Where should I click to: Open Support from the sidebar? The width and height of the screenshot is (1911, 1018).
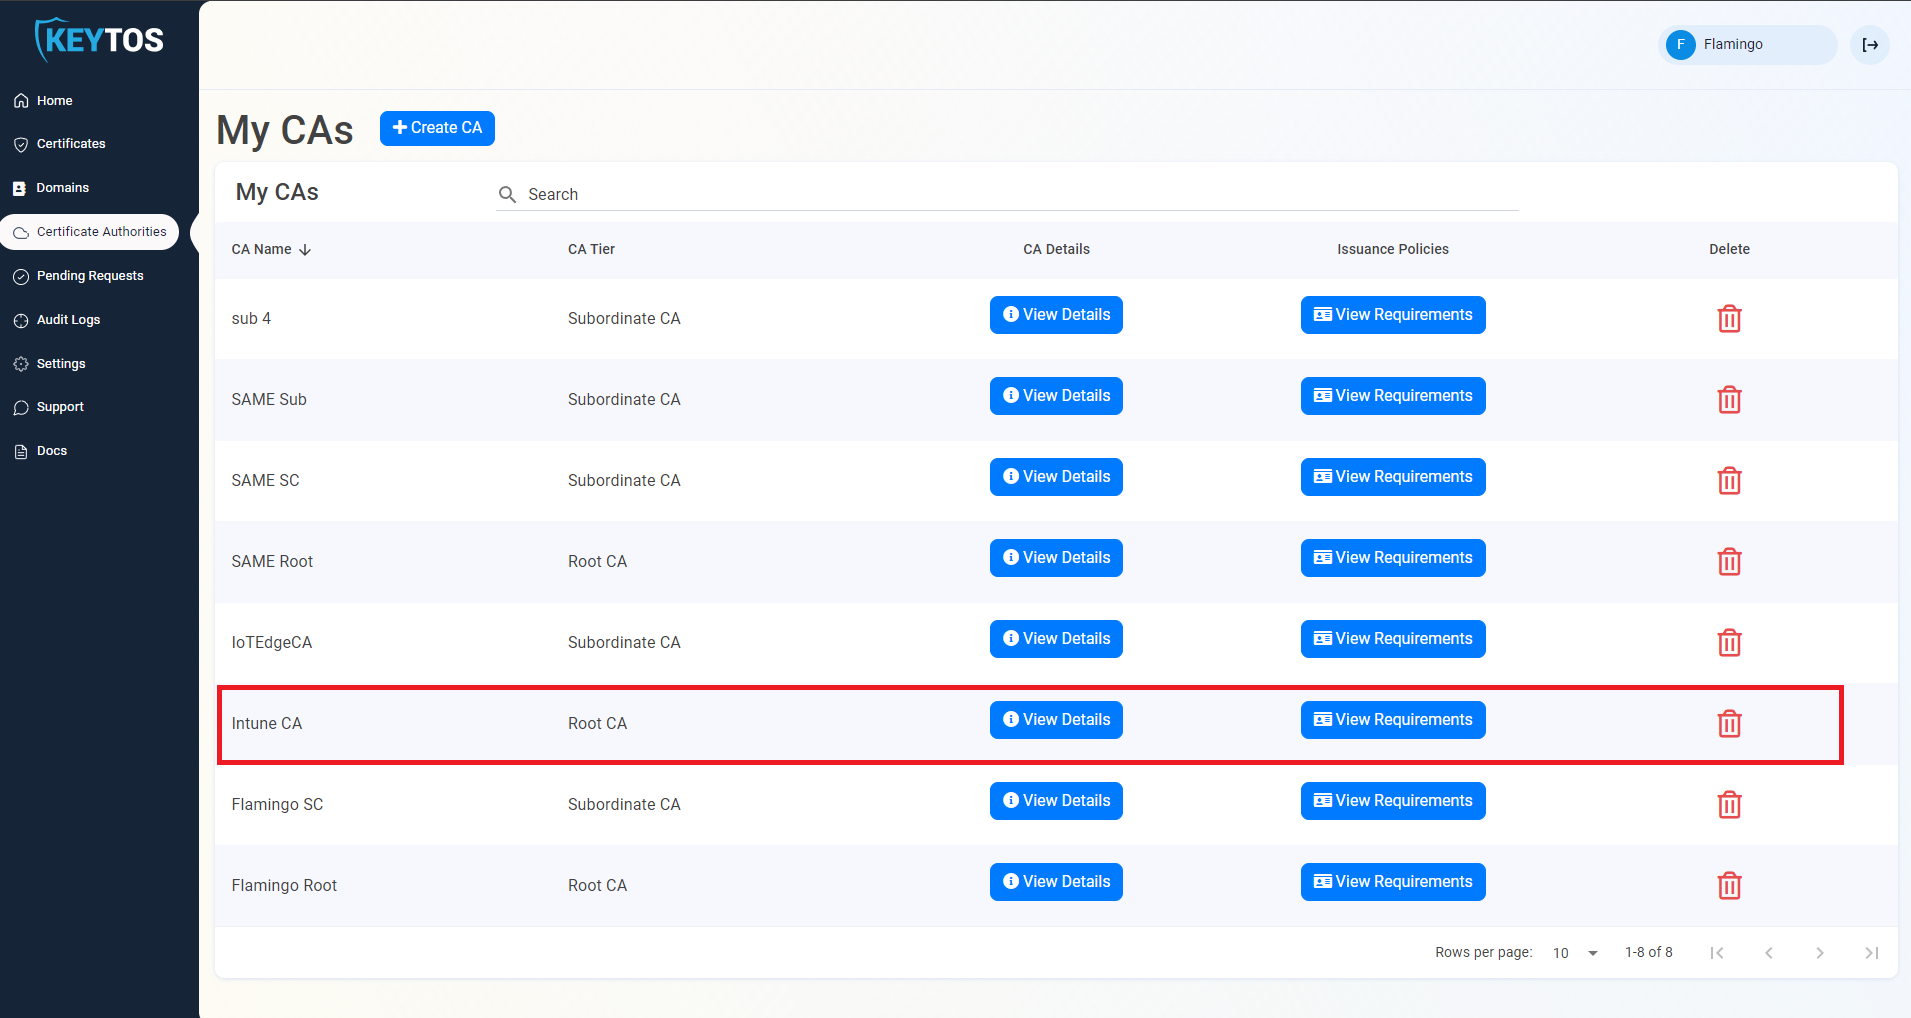point(60,406)
